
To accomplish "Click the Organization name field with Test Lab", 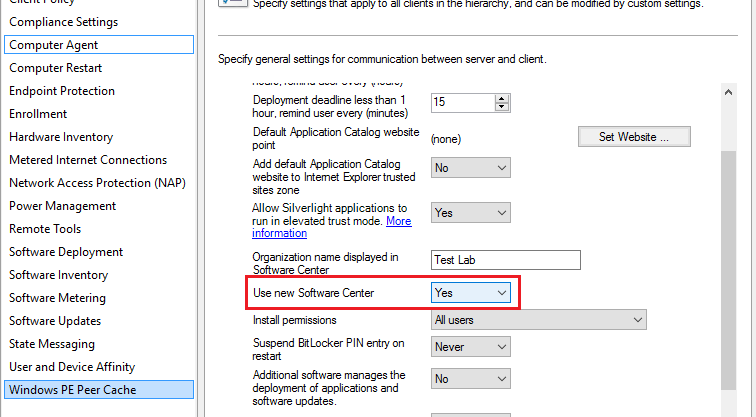I will [x=506, y=260].
